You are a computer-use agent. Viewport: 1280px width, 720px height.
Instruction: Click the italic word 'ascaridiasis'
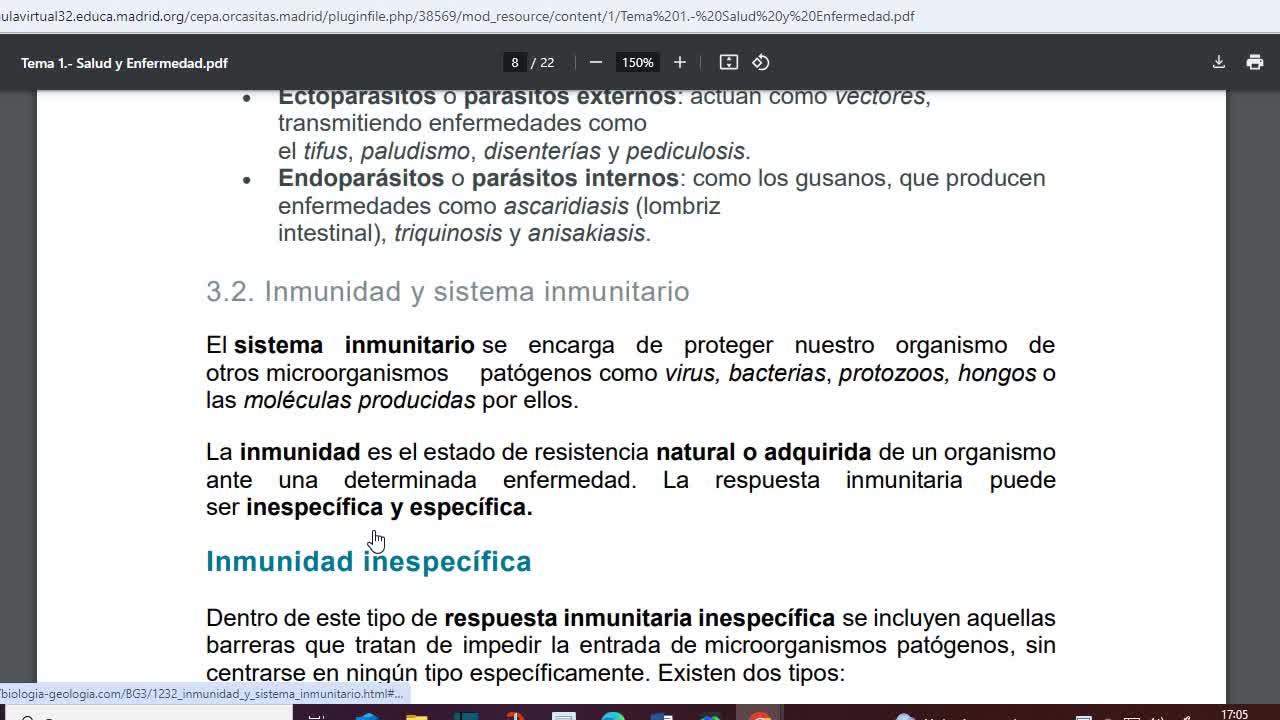click(566, 206)
